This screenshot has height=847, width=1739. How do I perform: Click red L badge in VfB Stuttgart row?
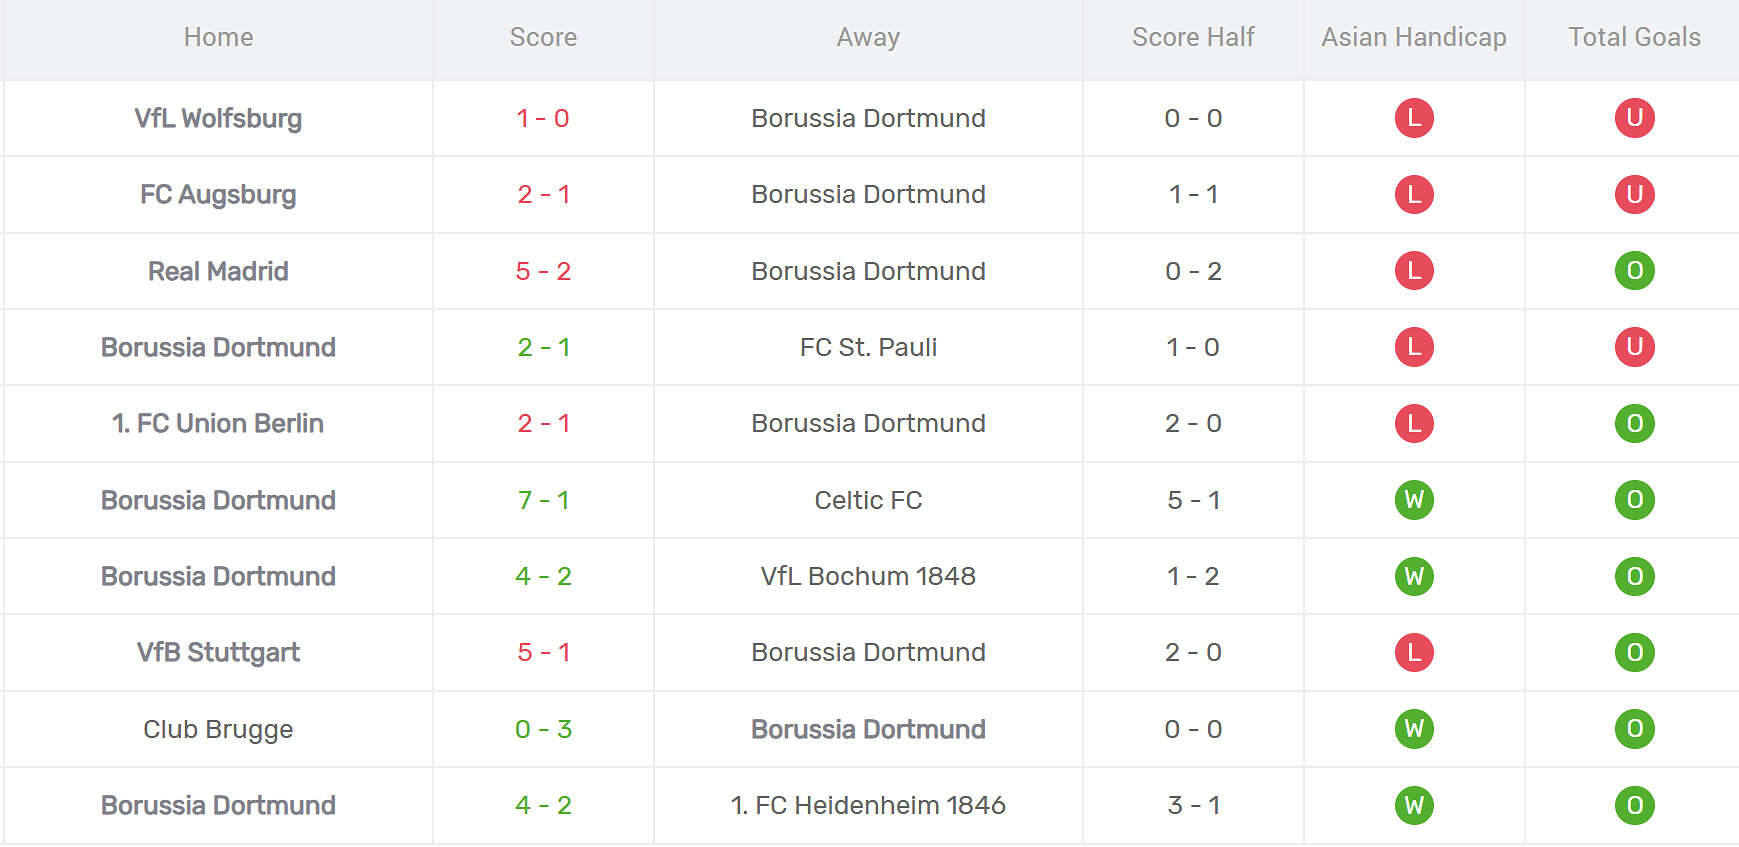[1414, 652]
